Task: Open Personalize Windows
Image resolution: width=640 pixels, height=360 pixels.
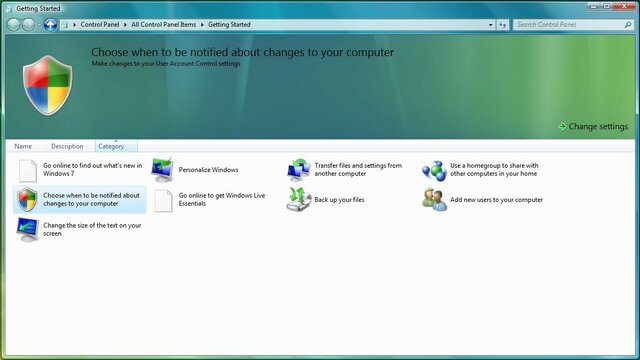Action: pyautogui.click(x=208, y=170)
